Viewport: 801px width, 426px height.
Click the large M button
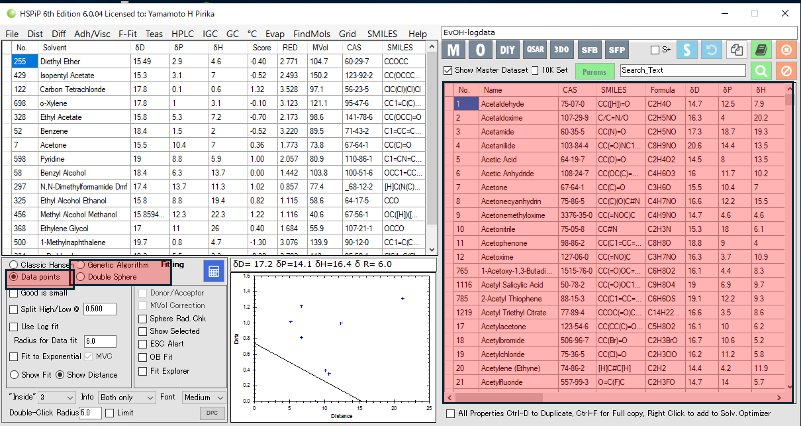(x=454, y=50)
